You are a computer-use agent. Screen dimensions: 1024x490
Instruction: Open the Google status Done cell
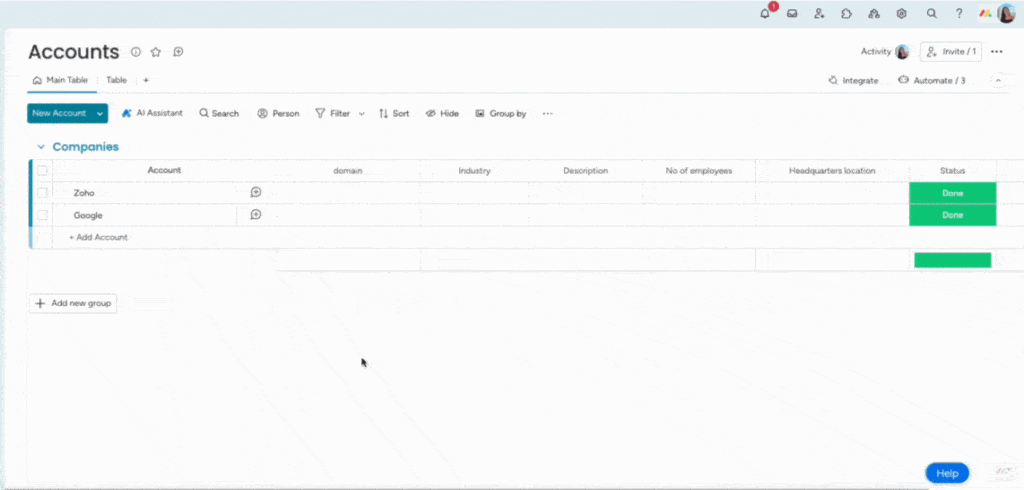tap(952, 215)
